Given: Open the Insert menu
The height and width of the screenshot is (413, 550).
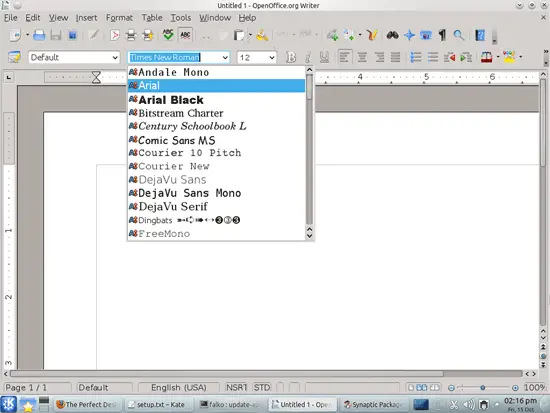Looking at the screenshot, I should tap(86, 18).
